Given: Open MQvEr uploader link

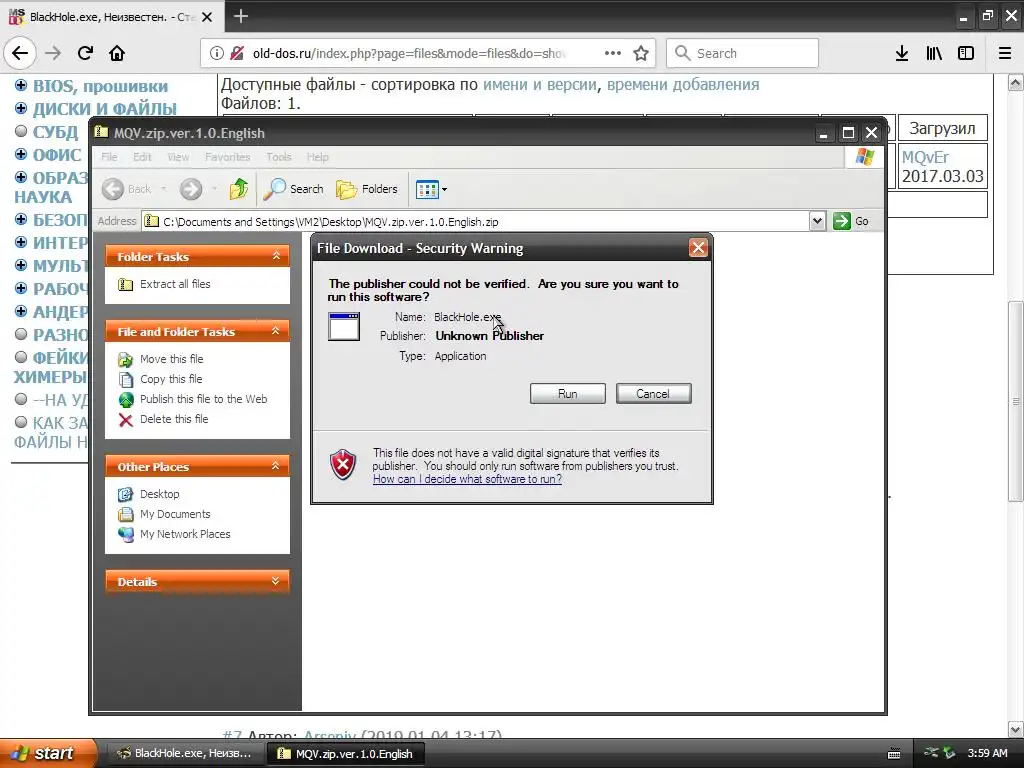Looking at the screenshot, I should (925, 157).
